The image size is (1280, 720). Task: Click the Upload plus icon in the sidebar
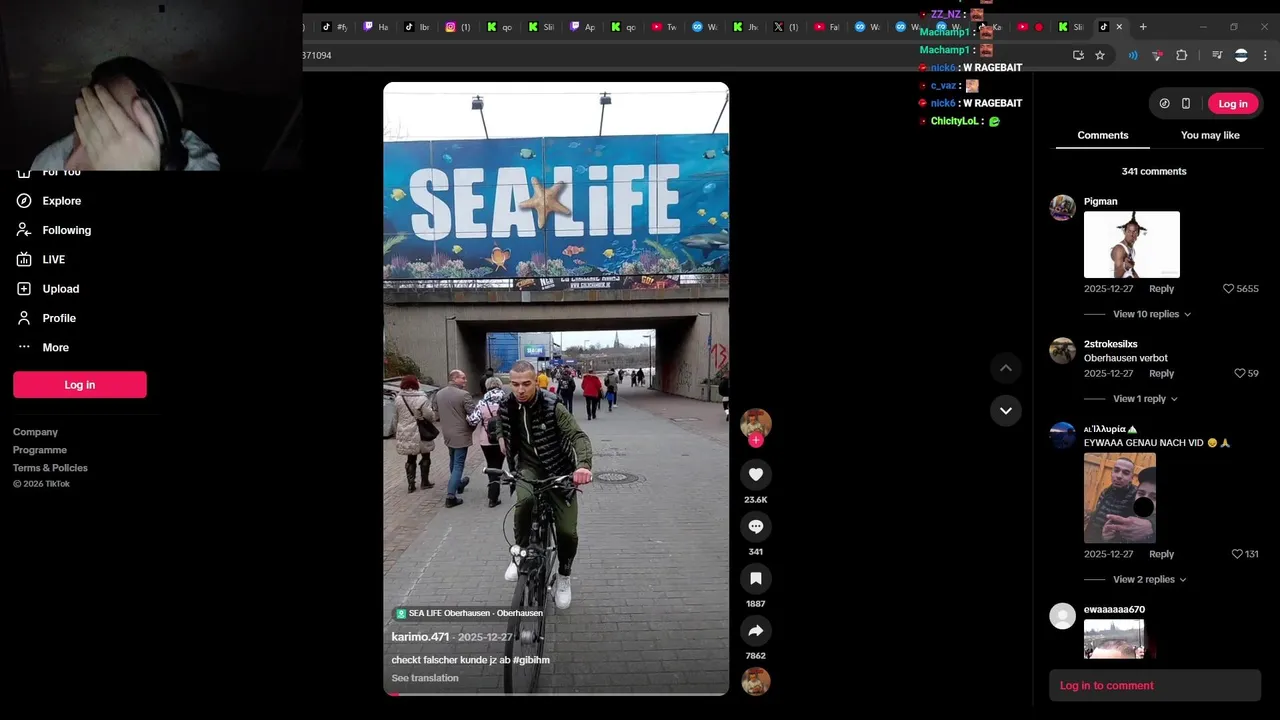24,289
